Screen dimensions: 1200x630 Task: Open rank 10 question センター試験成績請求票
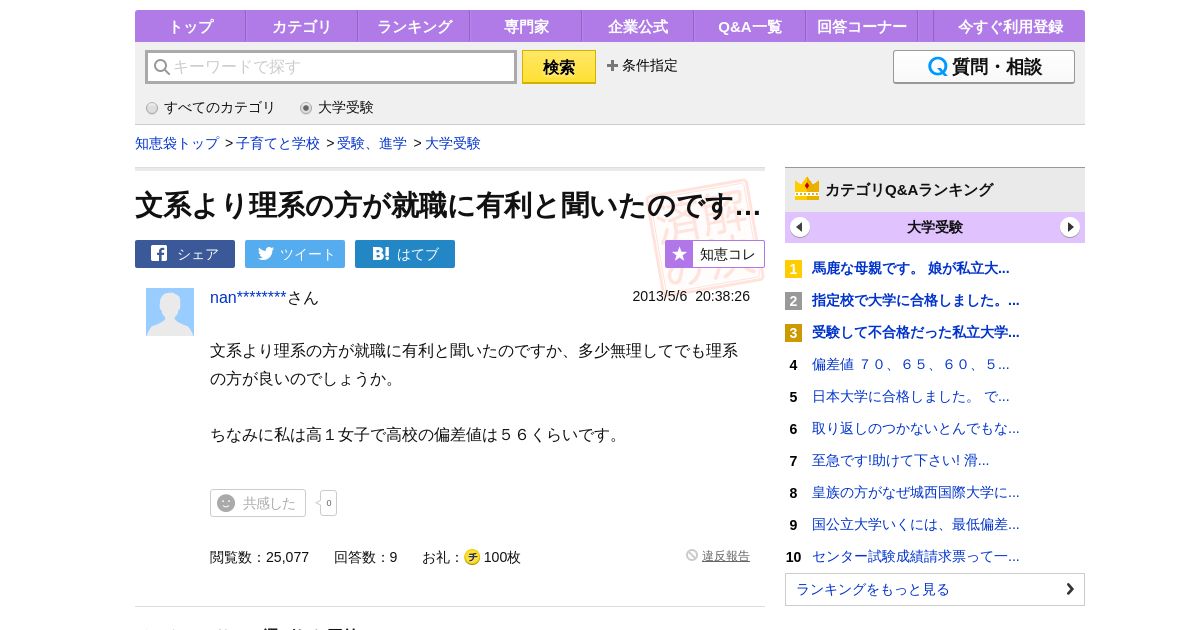[915, 556]
